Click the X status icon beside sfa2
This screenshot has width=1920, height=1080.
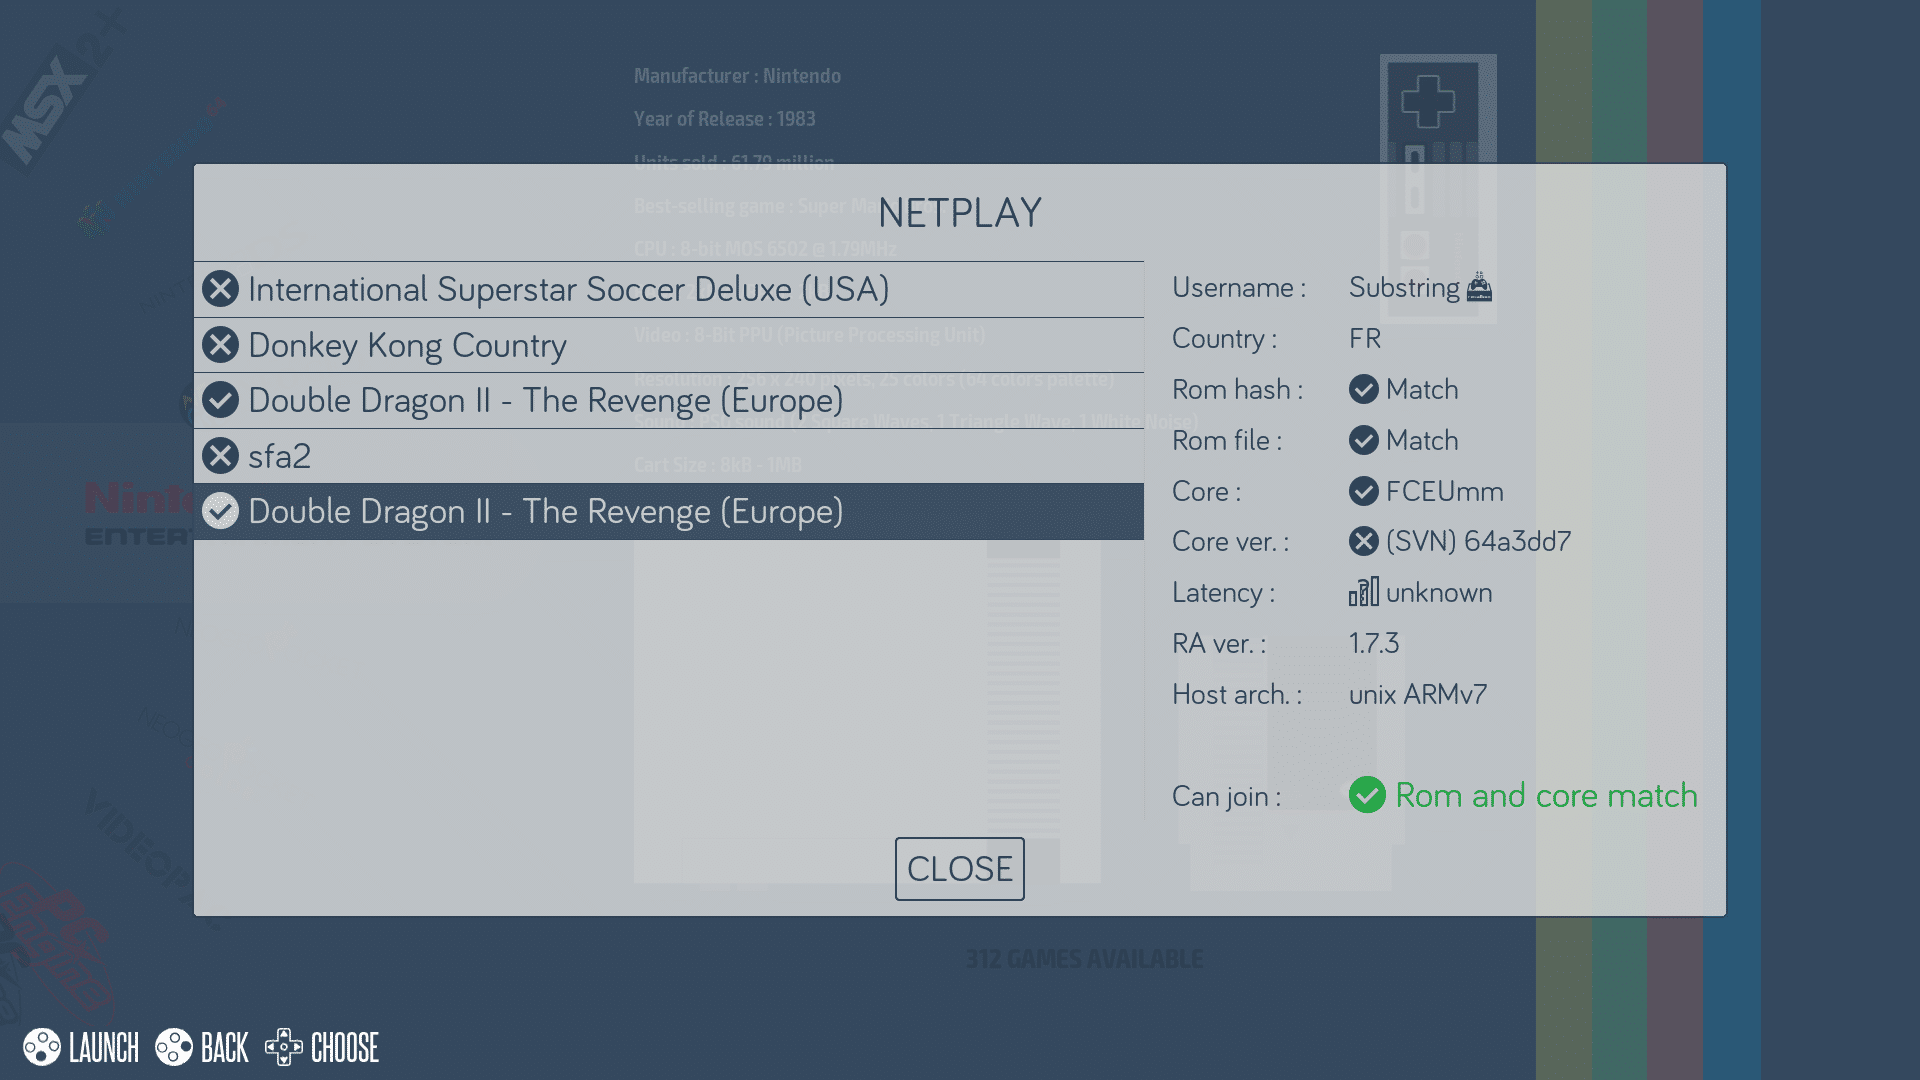pyautogui.click(x=220, y=456)
